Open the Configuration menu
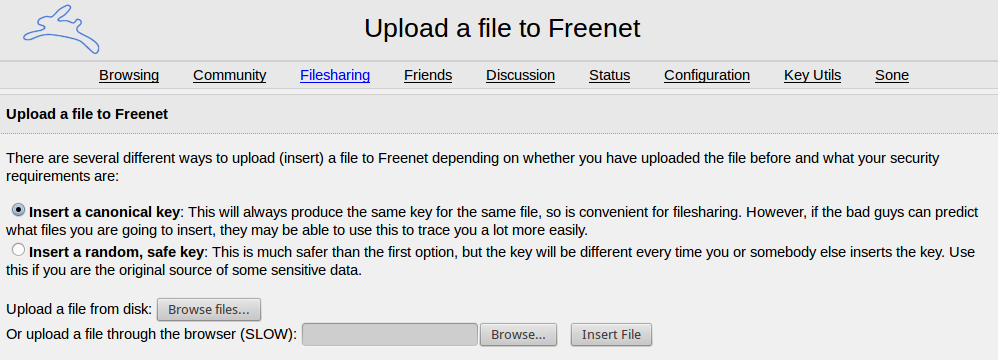 (x=707, y=75)
